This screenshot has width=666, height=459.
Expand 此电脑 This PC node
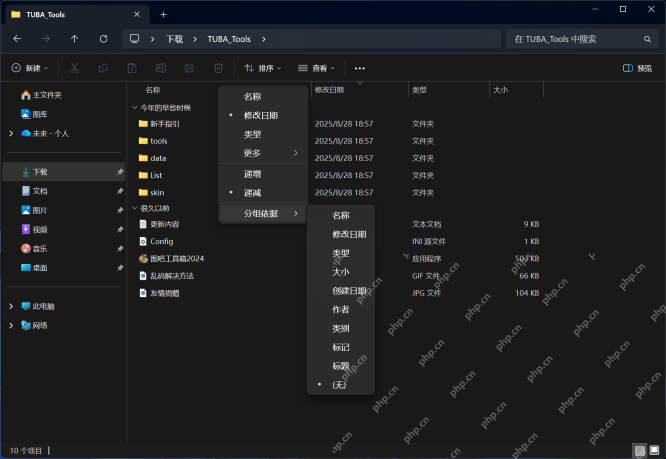(11, 307)
